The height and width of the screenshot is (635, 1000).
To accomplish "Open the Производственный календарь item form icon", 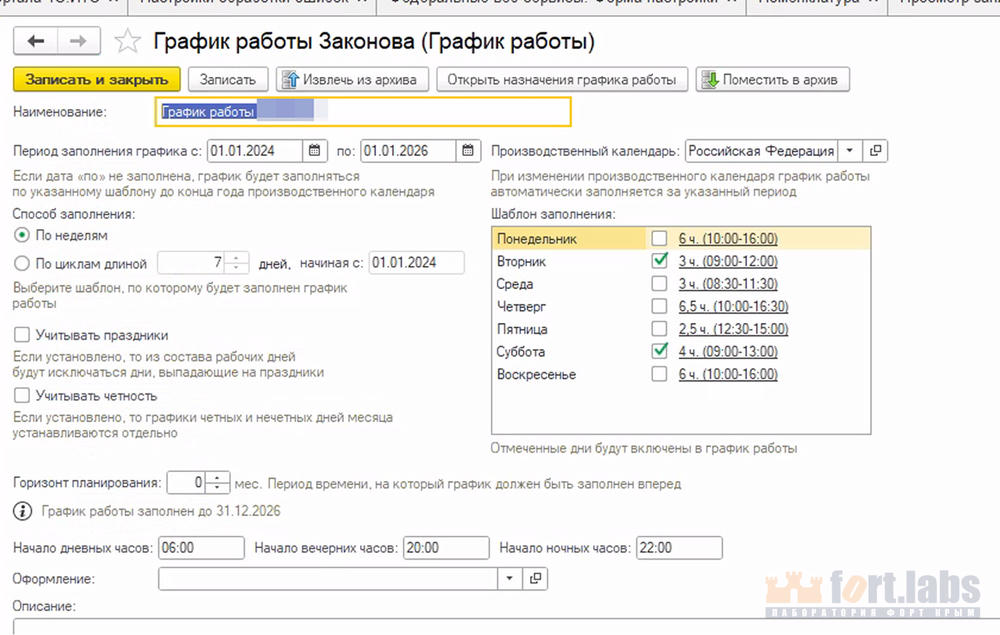I will (875, 151).
